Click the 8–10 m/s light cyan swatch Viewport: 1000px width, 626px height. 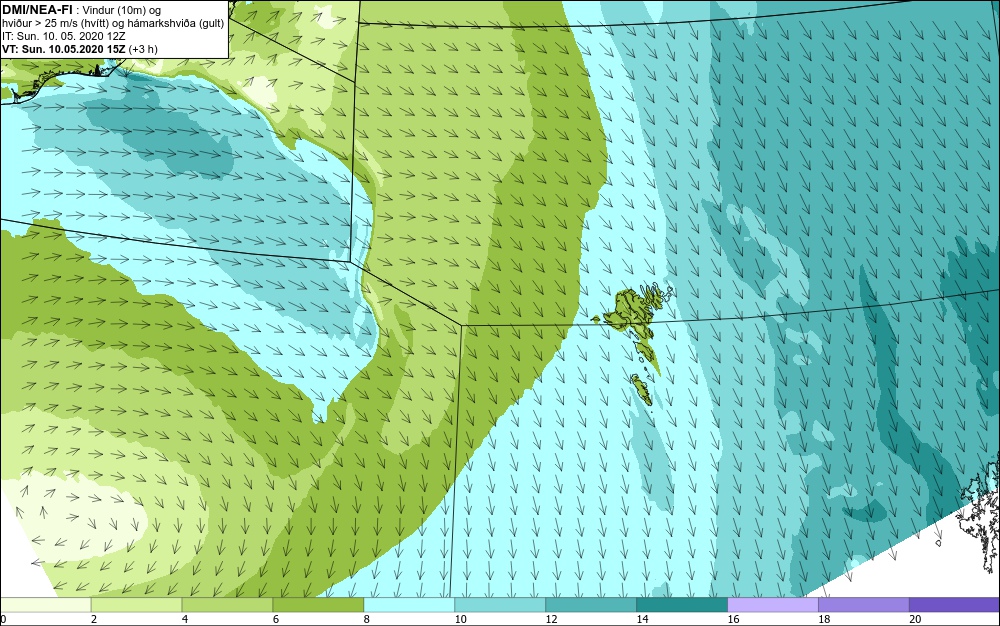coord(409,605)
